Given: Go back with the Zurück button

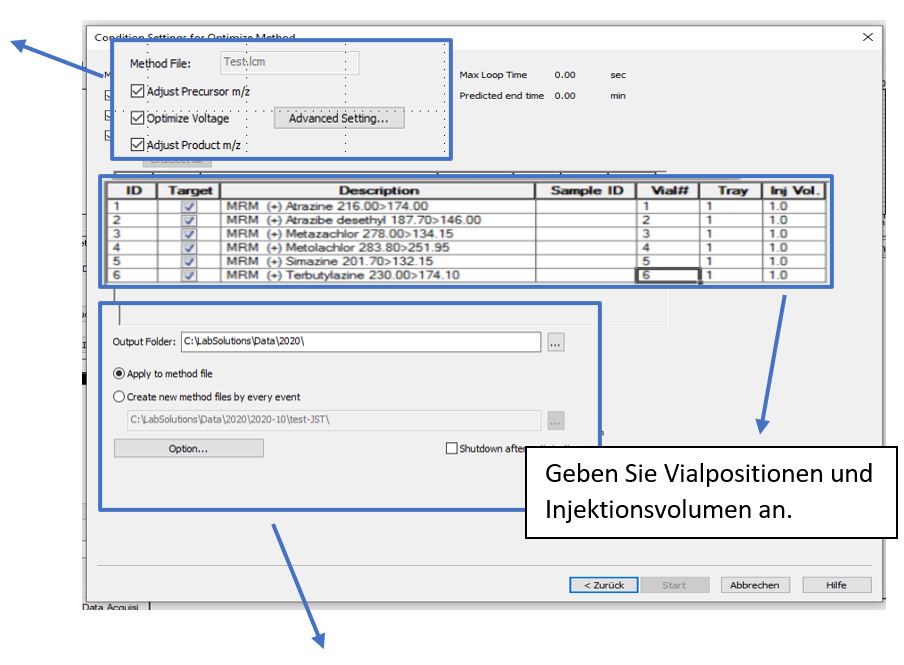Looking at the screenshot, I should pyautogui.click(x=604, y=585).
